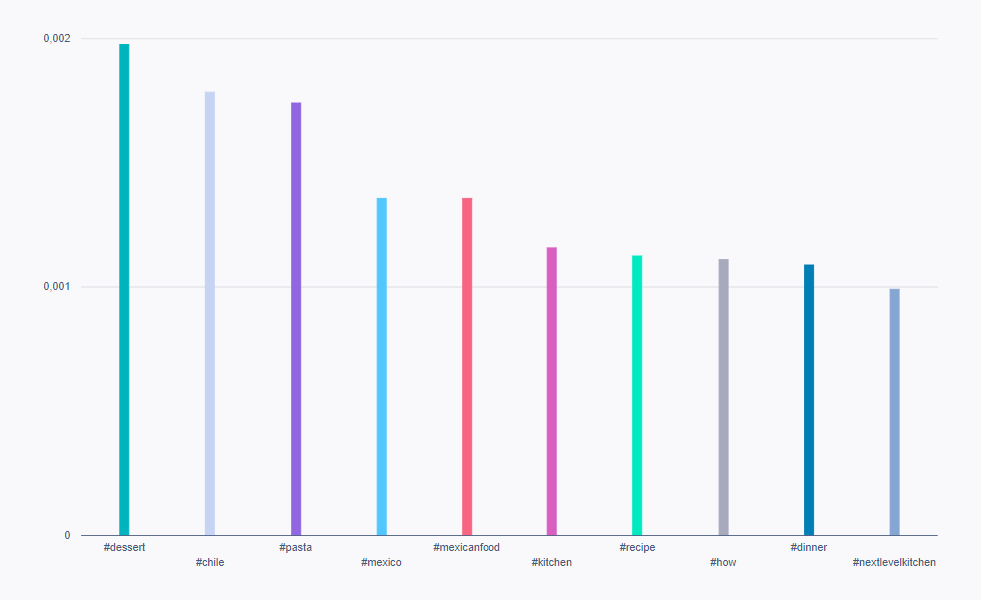This screenshot has width=981, height=600.
Task: Click the #mexico axis label
Action: click(x=381, y=562)
